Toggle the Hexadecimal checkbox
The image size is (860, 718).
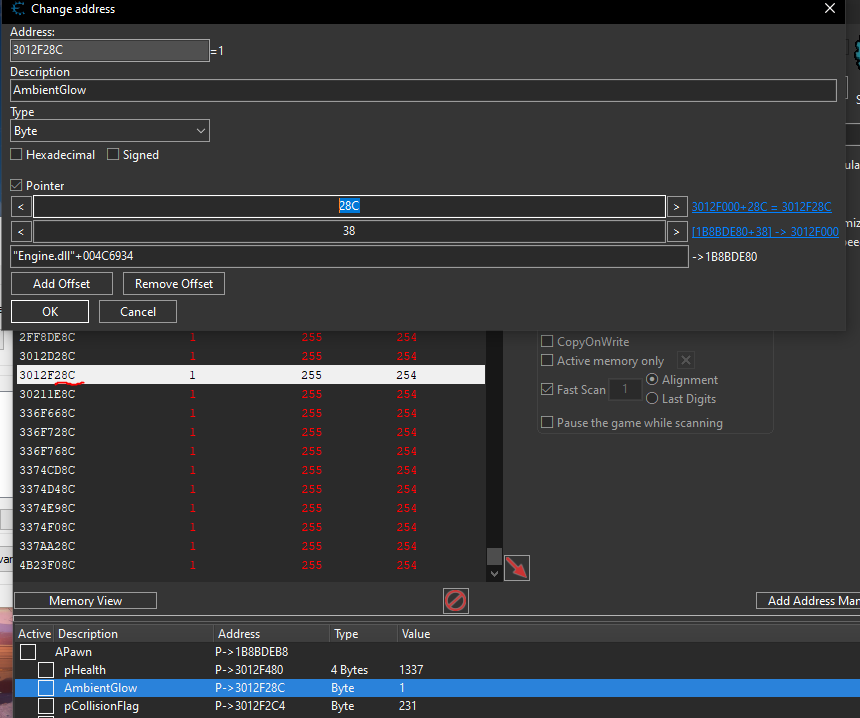[16, 155]
